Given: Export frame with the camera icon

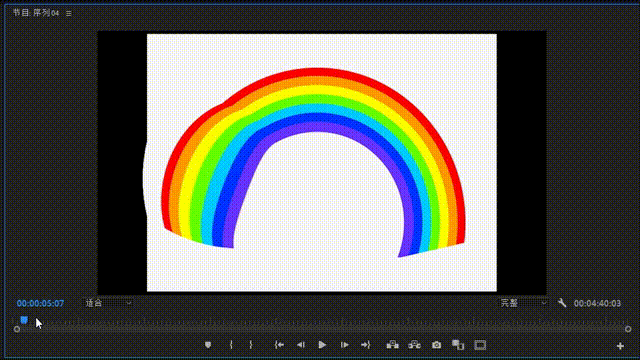Looking at the screenshot, I should click(436, 345).
